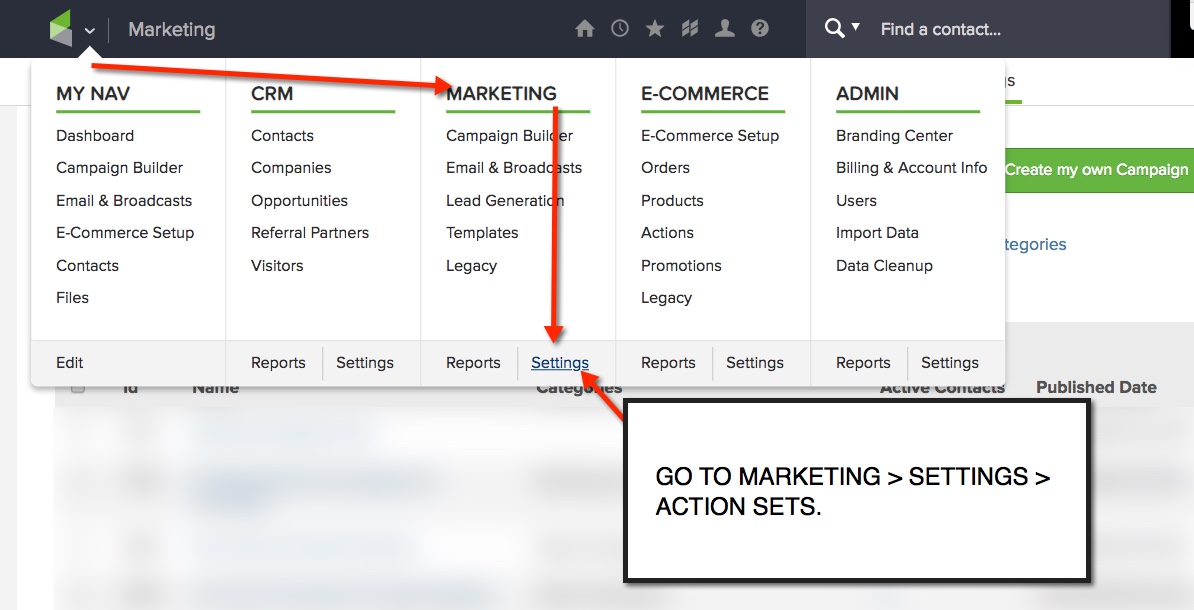Click the green Infusionsoft logo
1194x610 pixels.
pyautogui.click(x=58, y=28)
